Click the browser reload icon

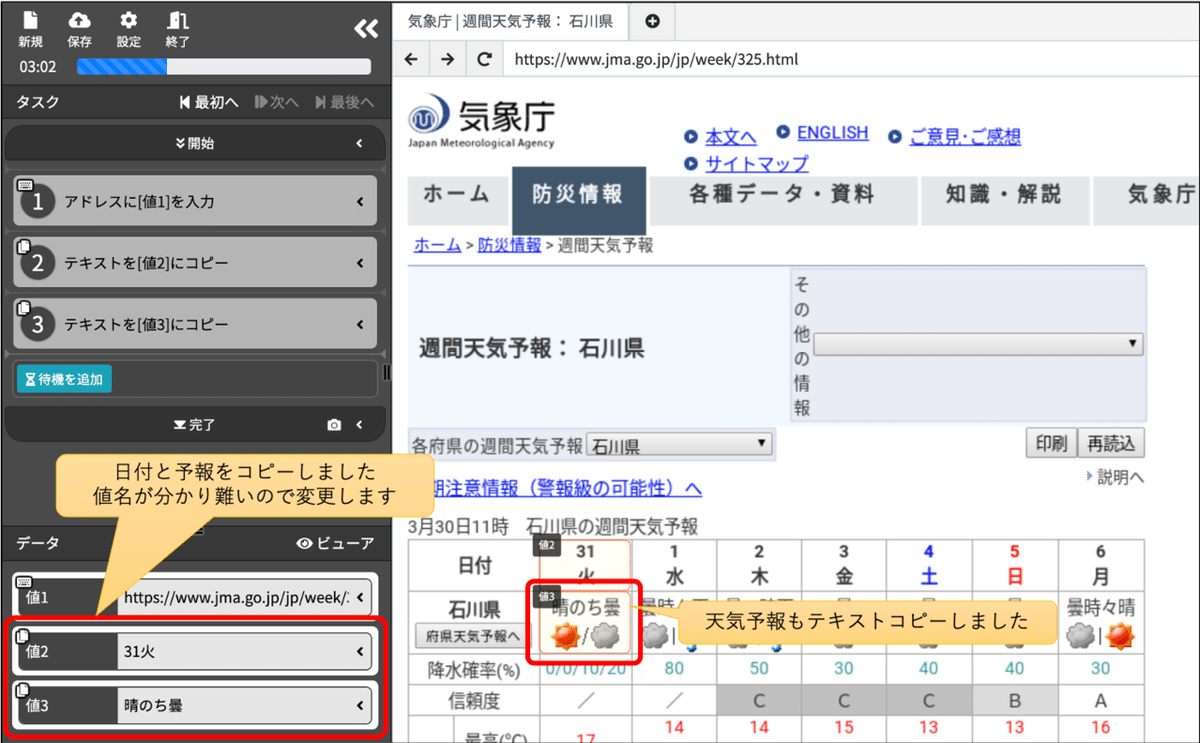[484, 59]
